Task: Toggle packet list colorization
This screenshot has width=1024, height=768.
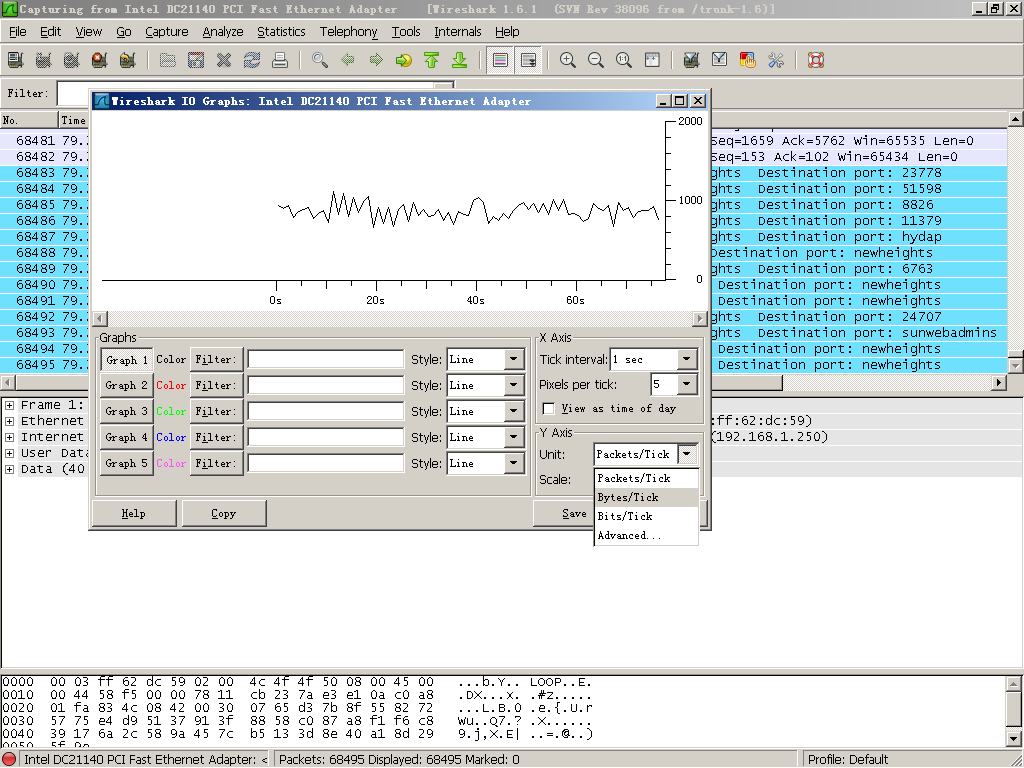Action: 500,60
